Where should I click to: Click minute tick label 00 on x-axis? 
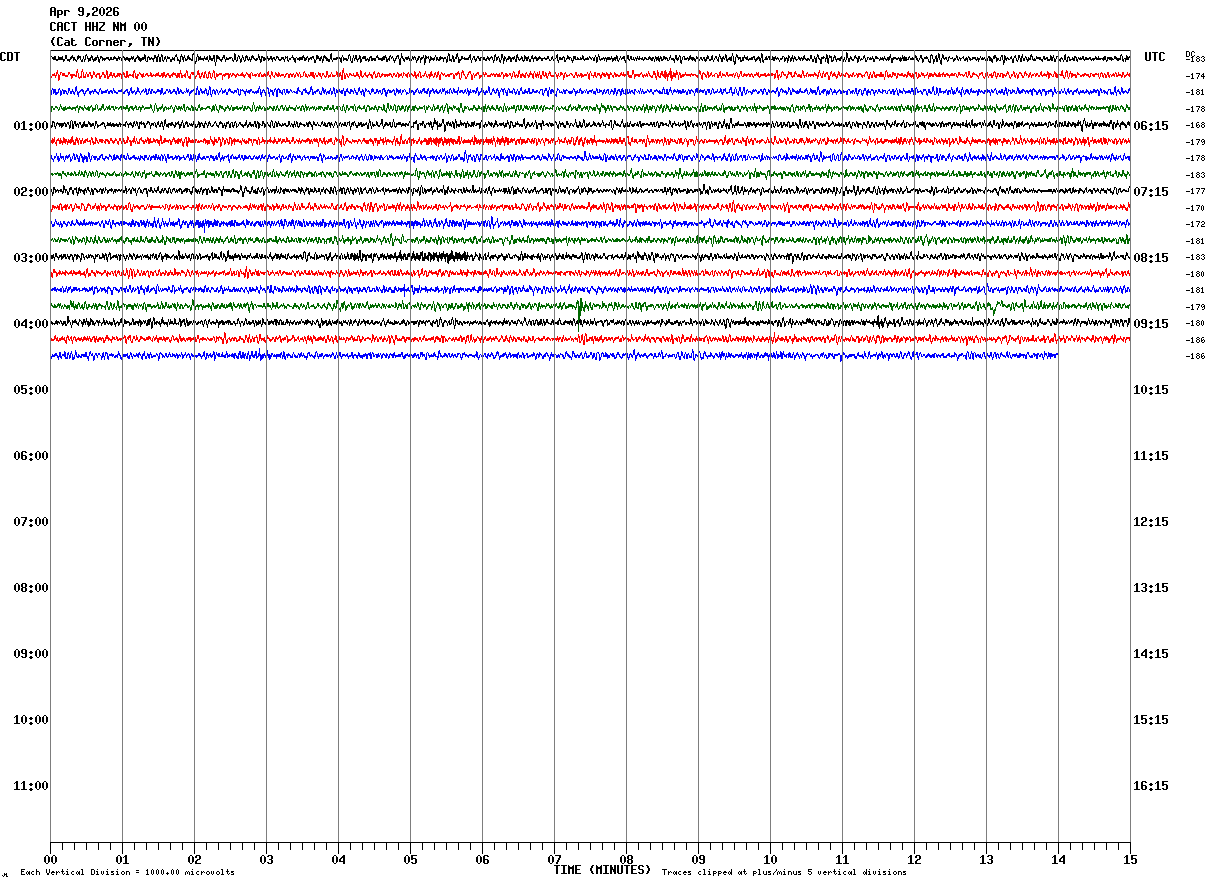tap(51, 859)
